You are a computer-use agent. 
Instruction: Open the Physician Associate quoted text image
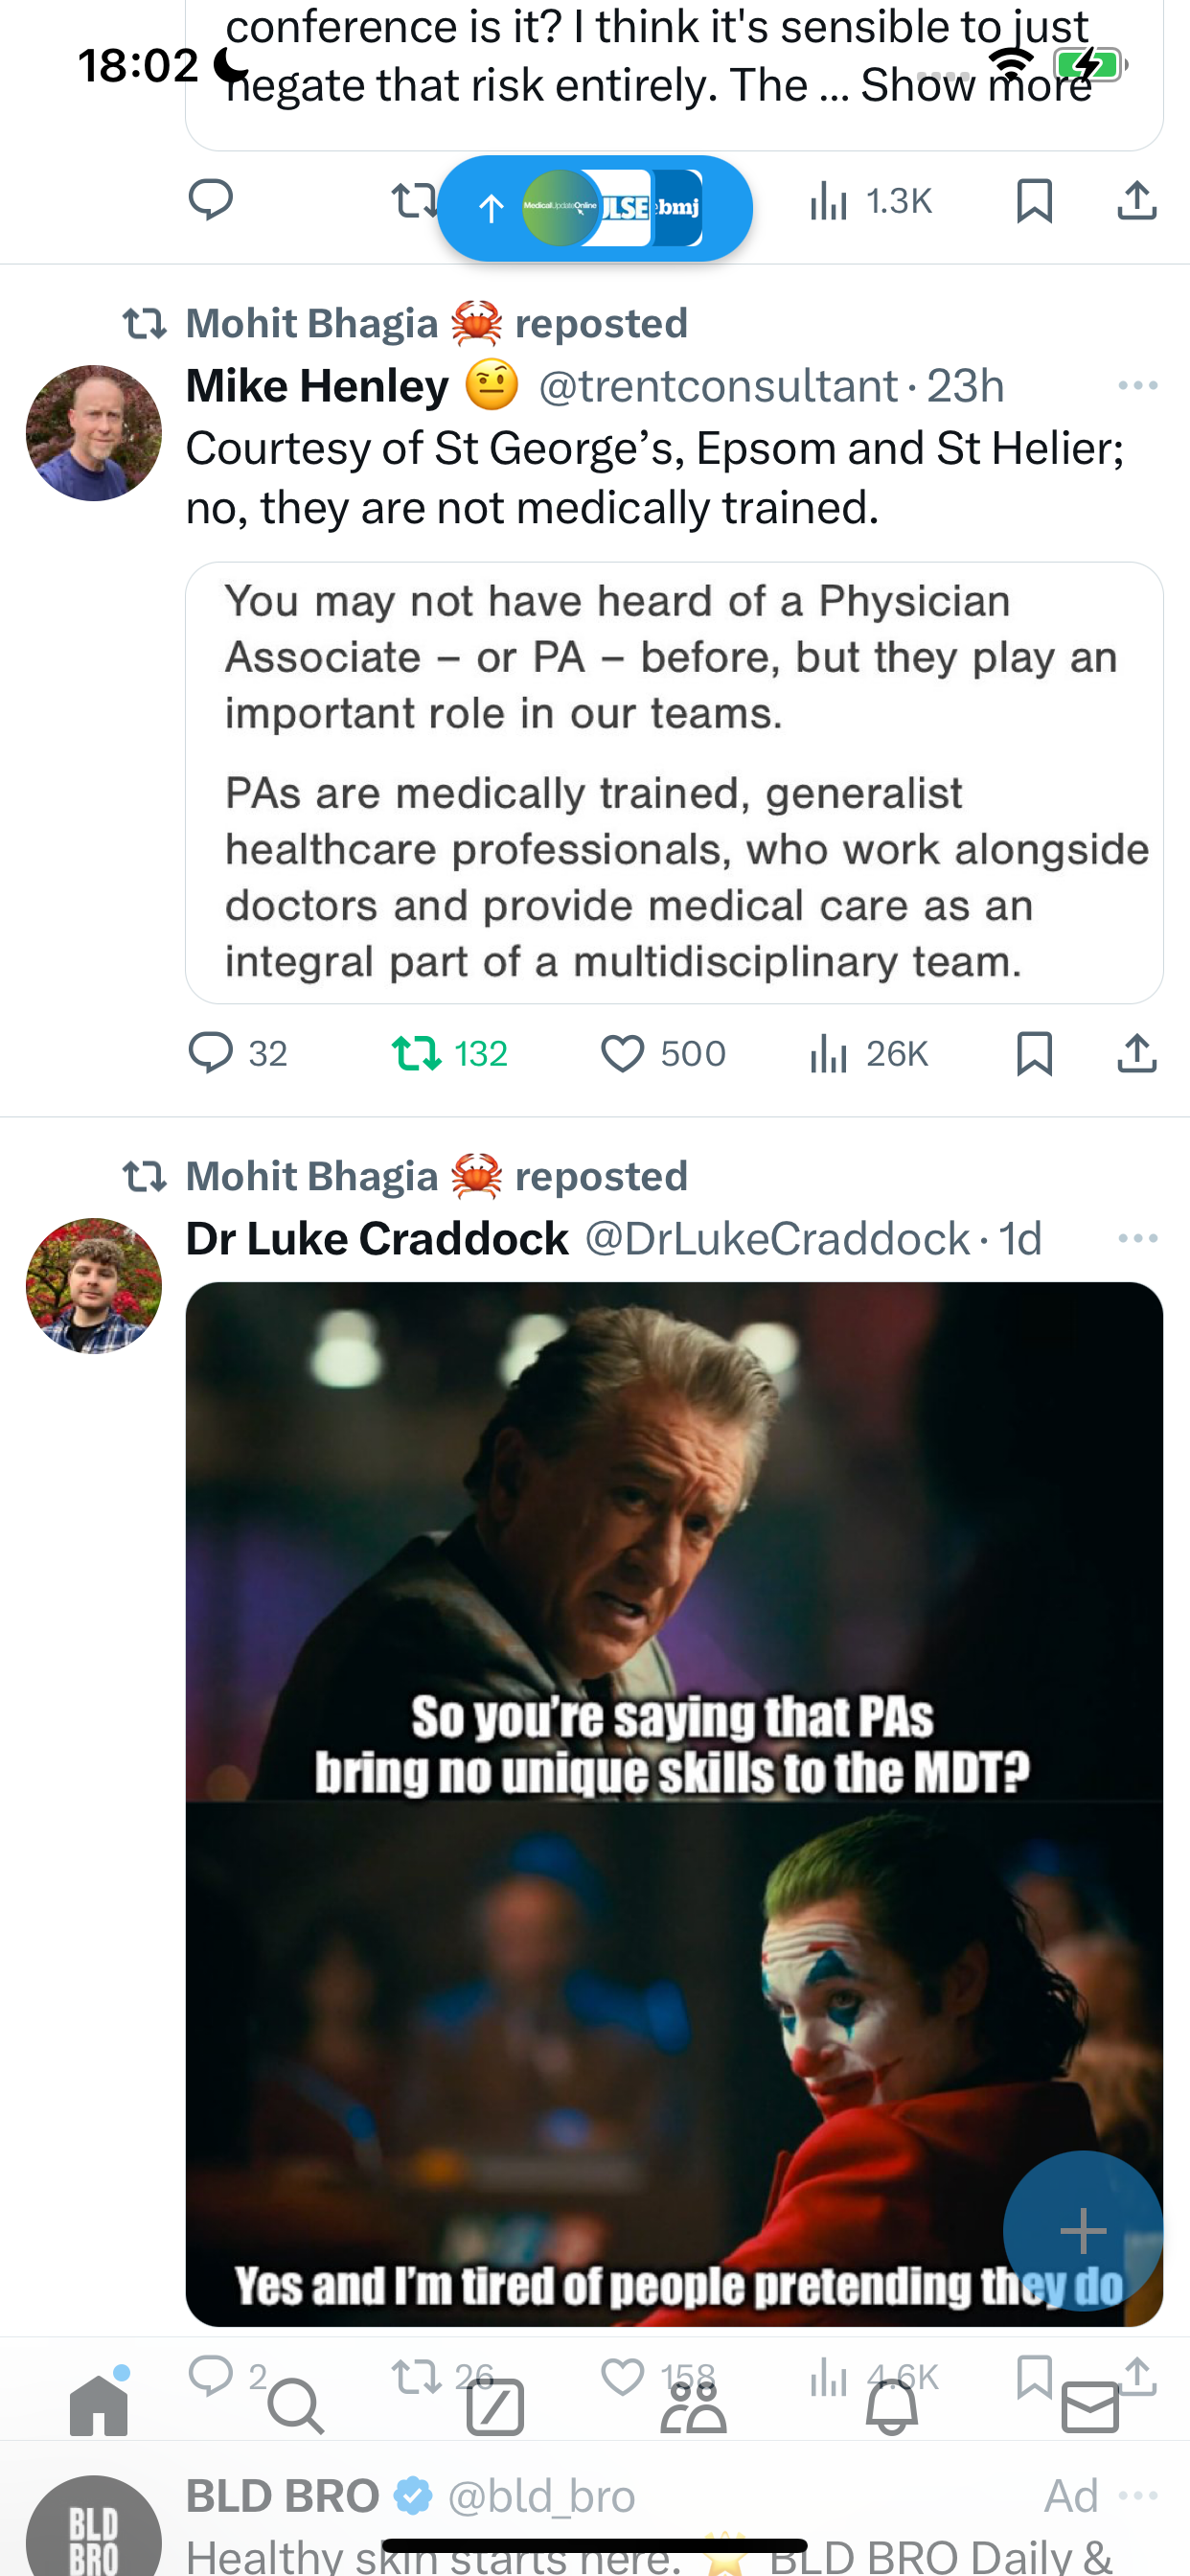click(x=674, y=782)
